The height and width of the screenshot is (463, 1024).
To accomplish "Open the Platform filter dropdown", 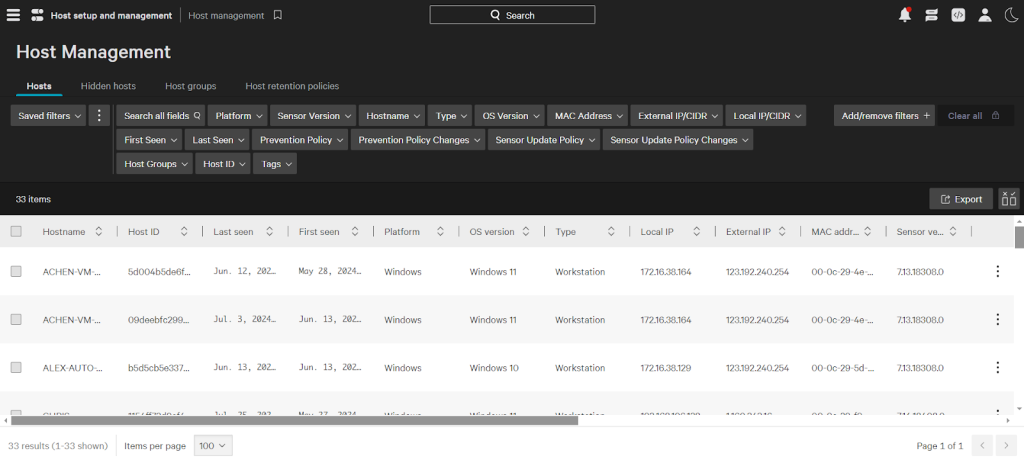I will click(x=238, y=116).
